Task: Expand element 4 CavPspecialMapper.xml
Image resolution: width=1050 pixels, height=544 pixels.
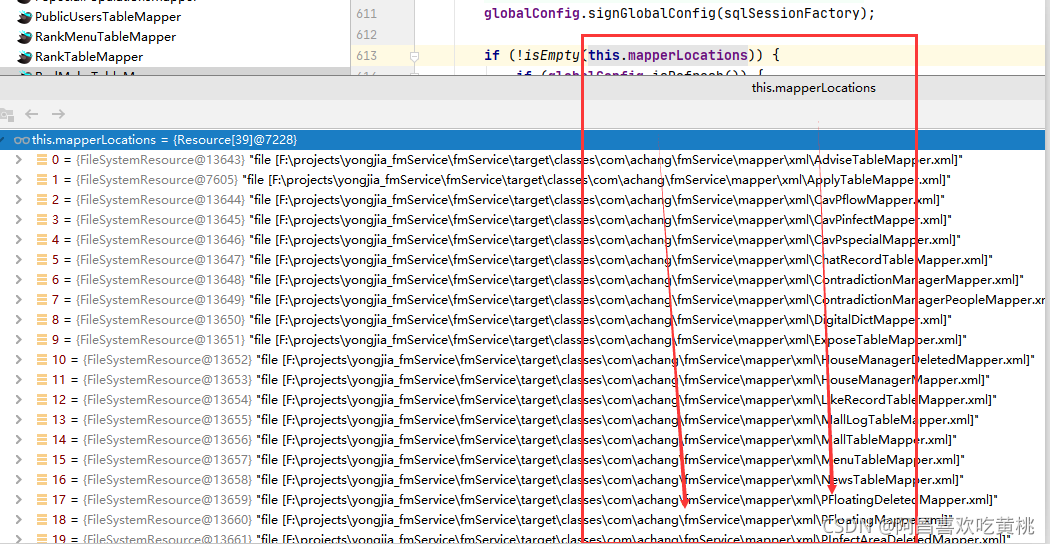Action: click(19, 240)
